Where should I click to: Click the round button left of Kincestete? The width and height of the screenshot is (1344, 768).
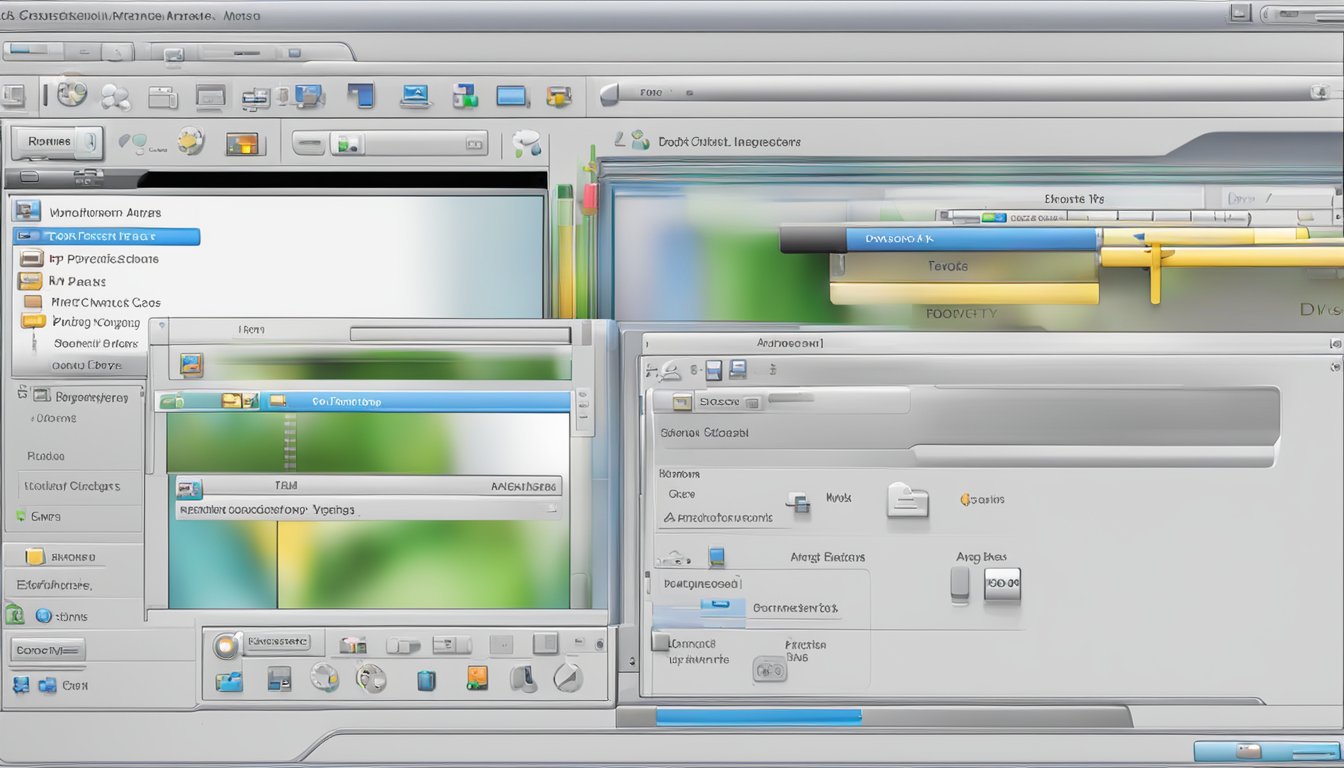(x=226, y=646)
